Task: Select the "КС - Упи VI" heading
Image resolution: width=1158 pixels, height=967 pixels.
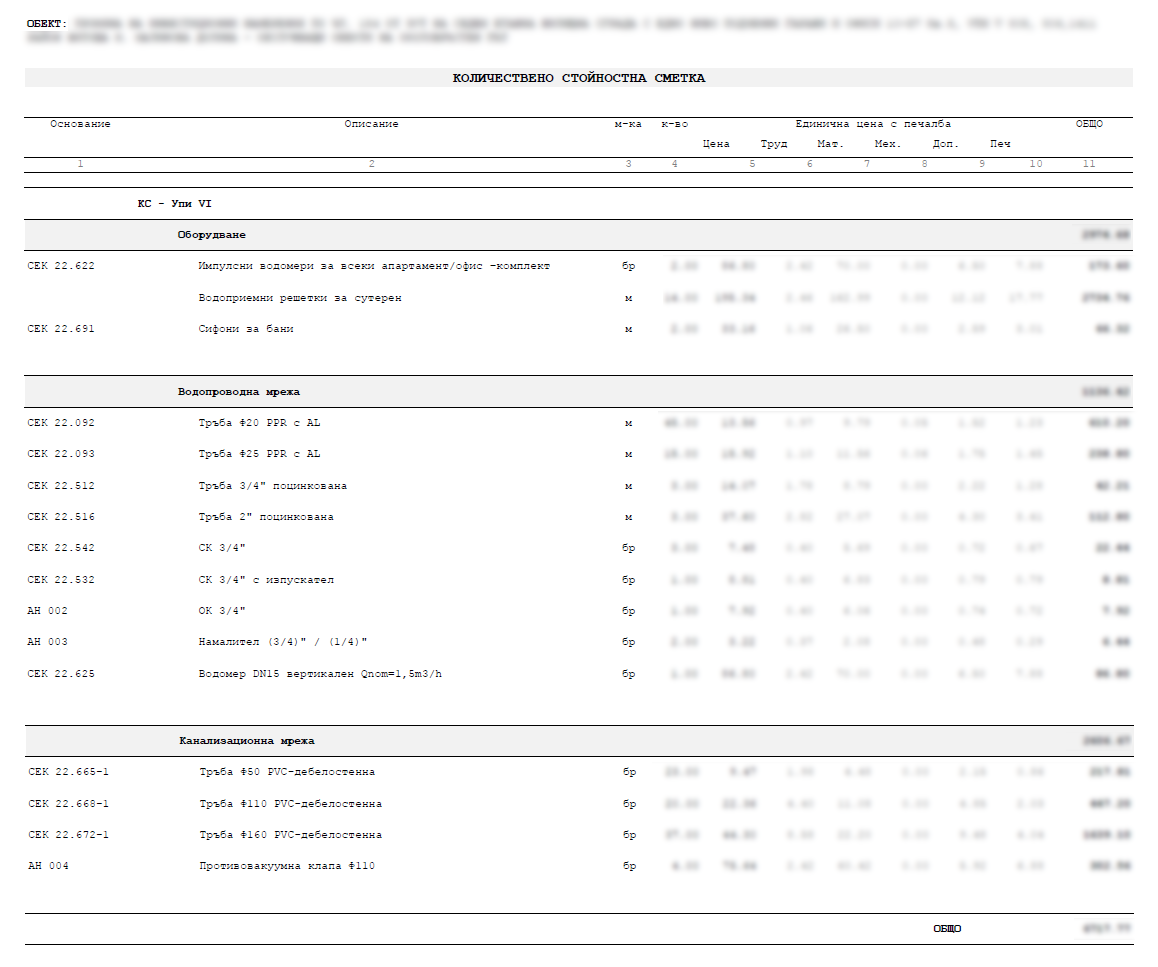Action: click(x=174, y=203)
